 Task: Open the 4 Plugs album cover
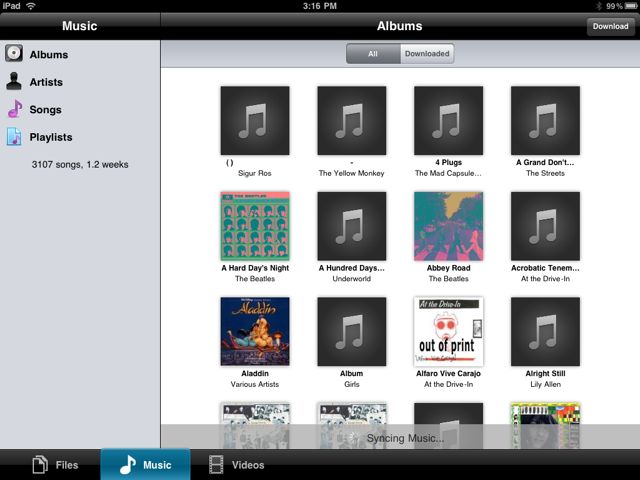coord(448,120)
